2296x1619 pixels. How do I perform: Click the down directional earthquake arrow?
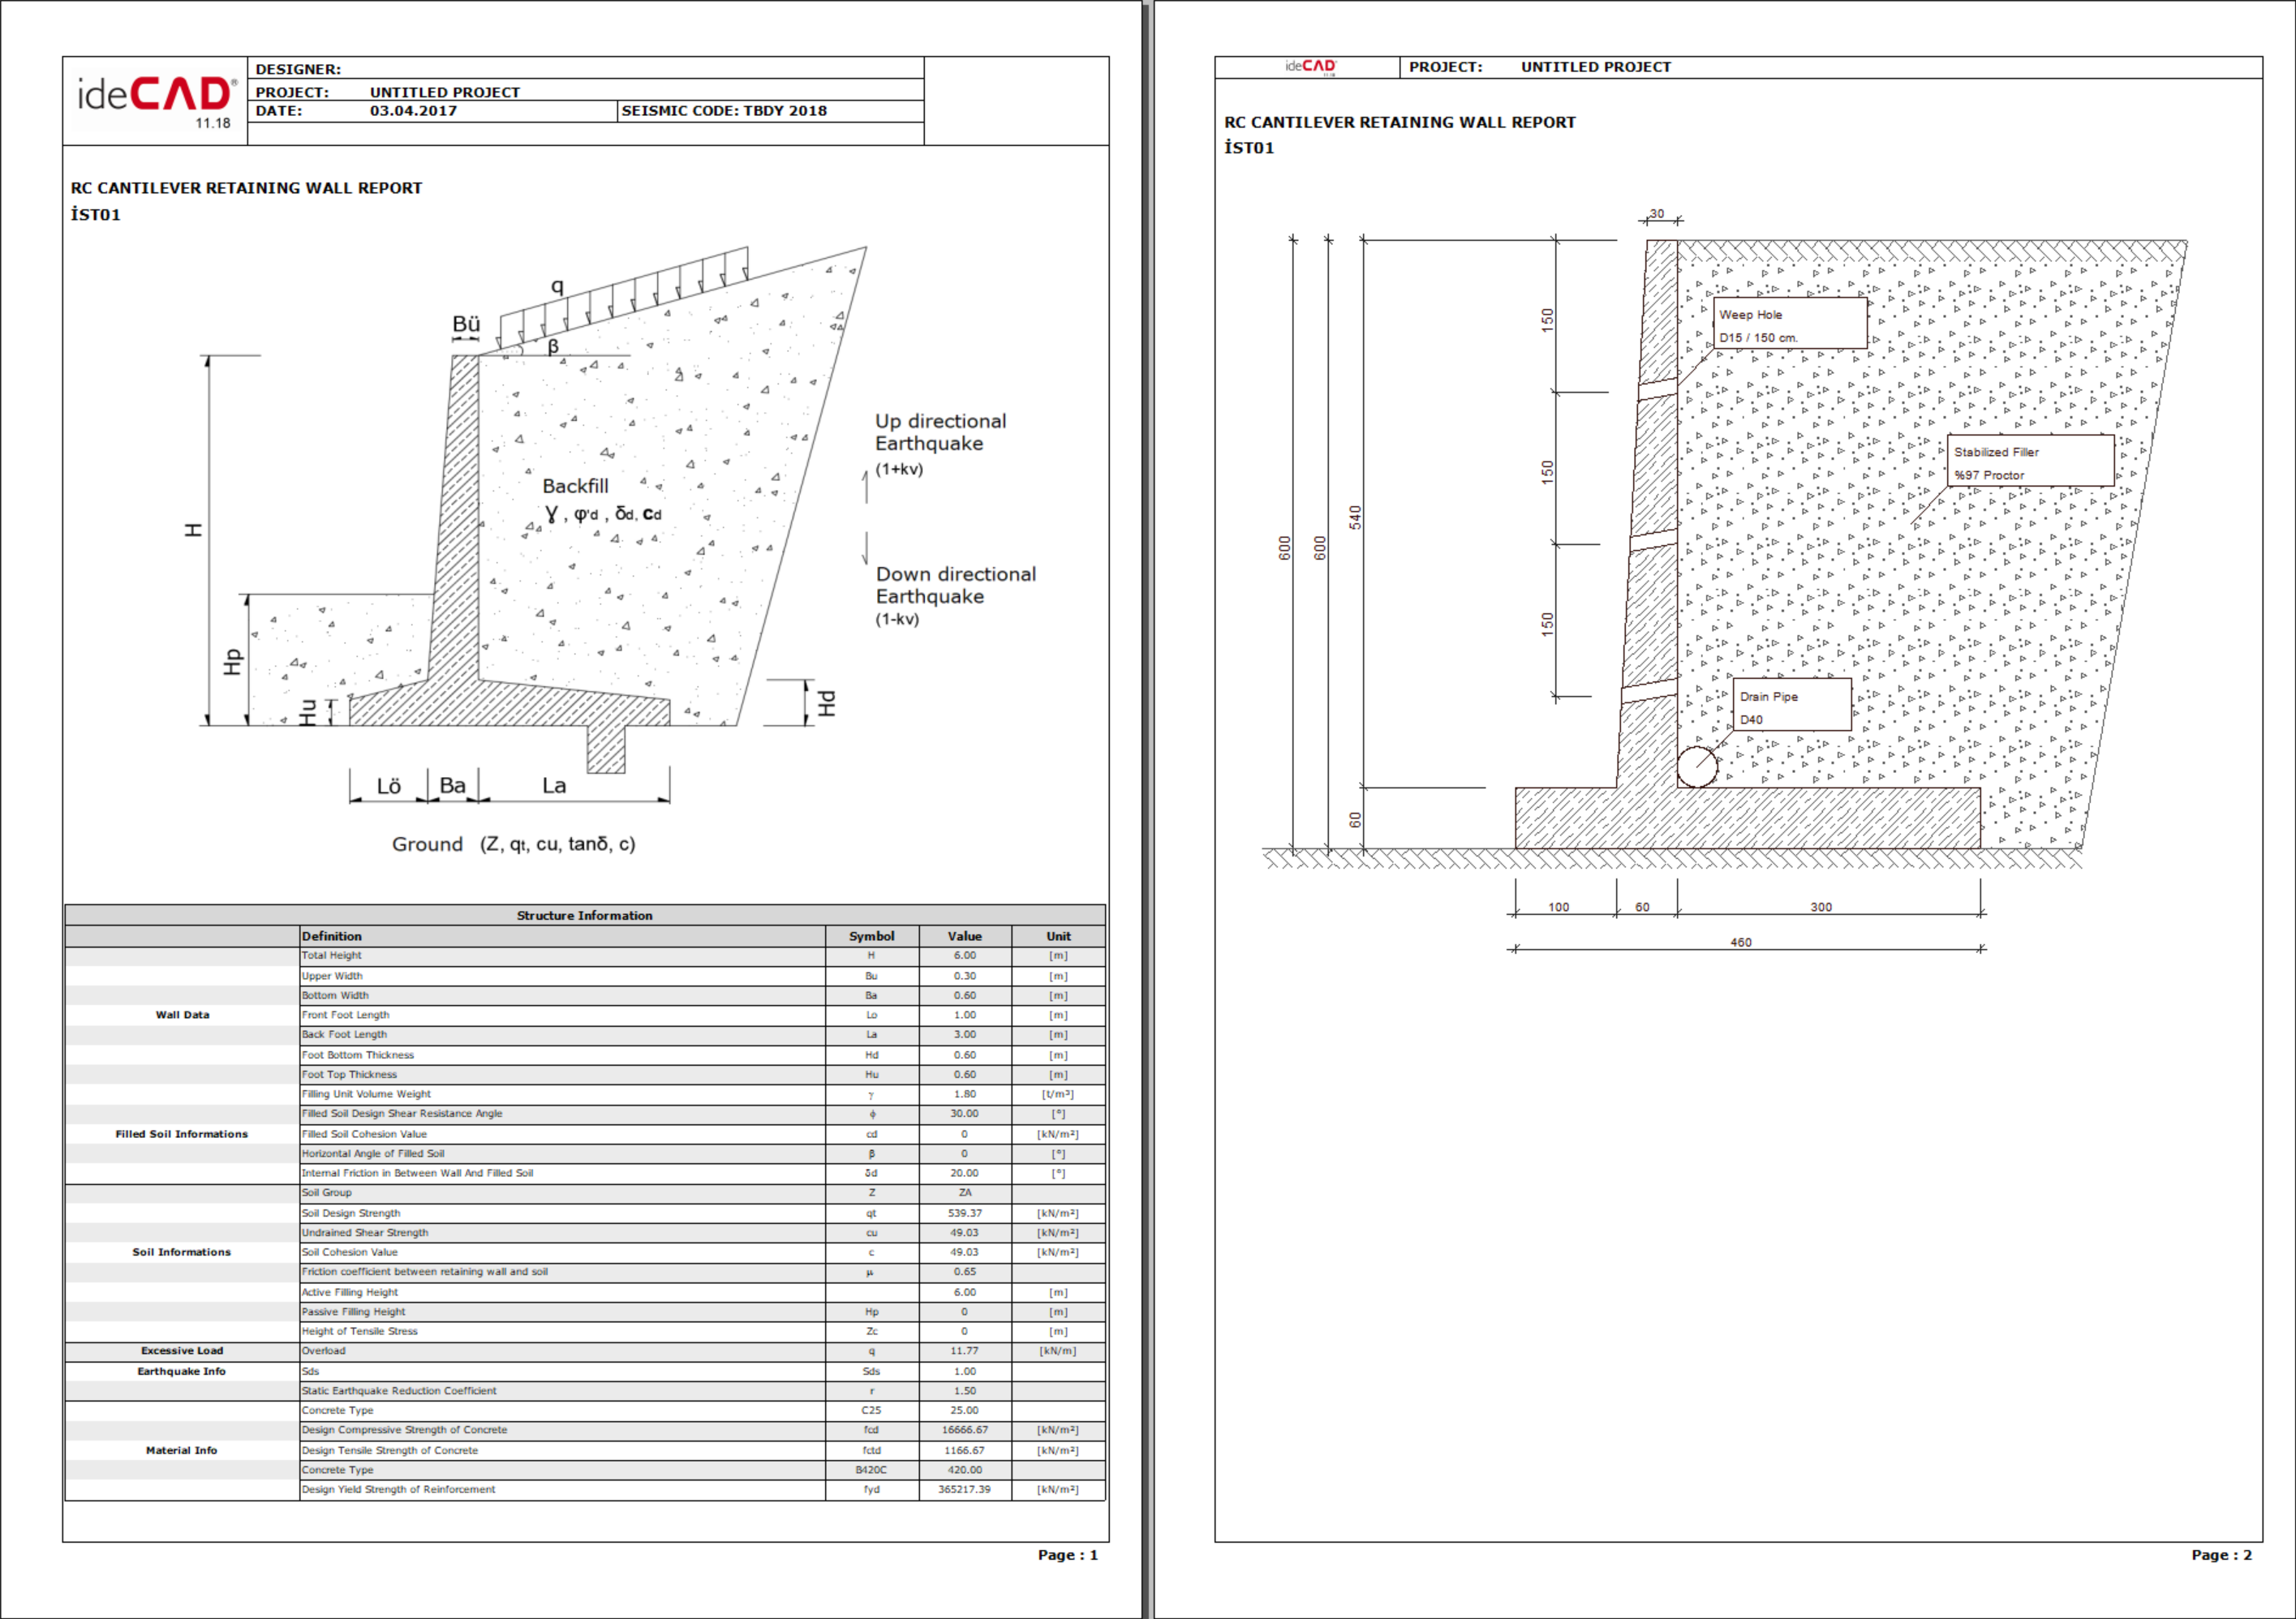pyautogui.click(x=866, y=549)
